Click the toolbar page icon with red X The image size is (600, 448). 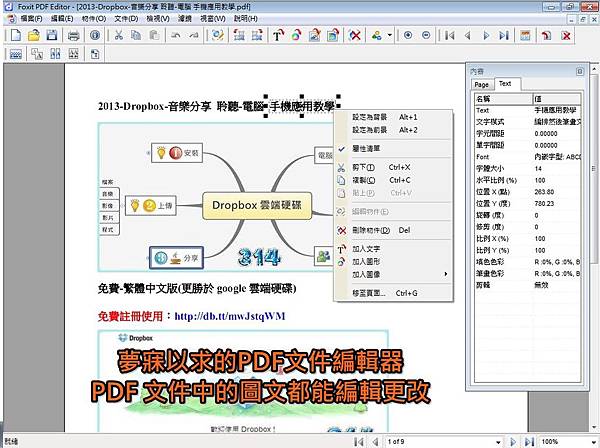pyautogui.click(x=566, y=36)
